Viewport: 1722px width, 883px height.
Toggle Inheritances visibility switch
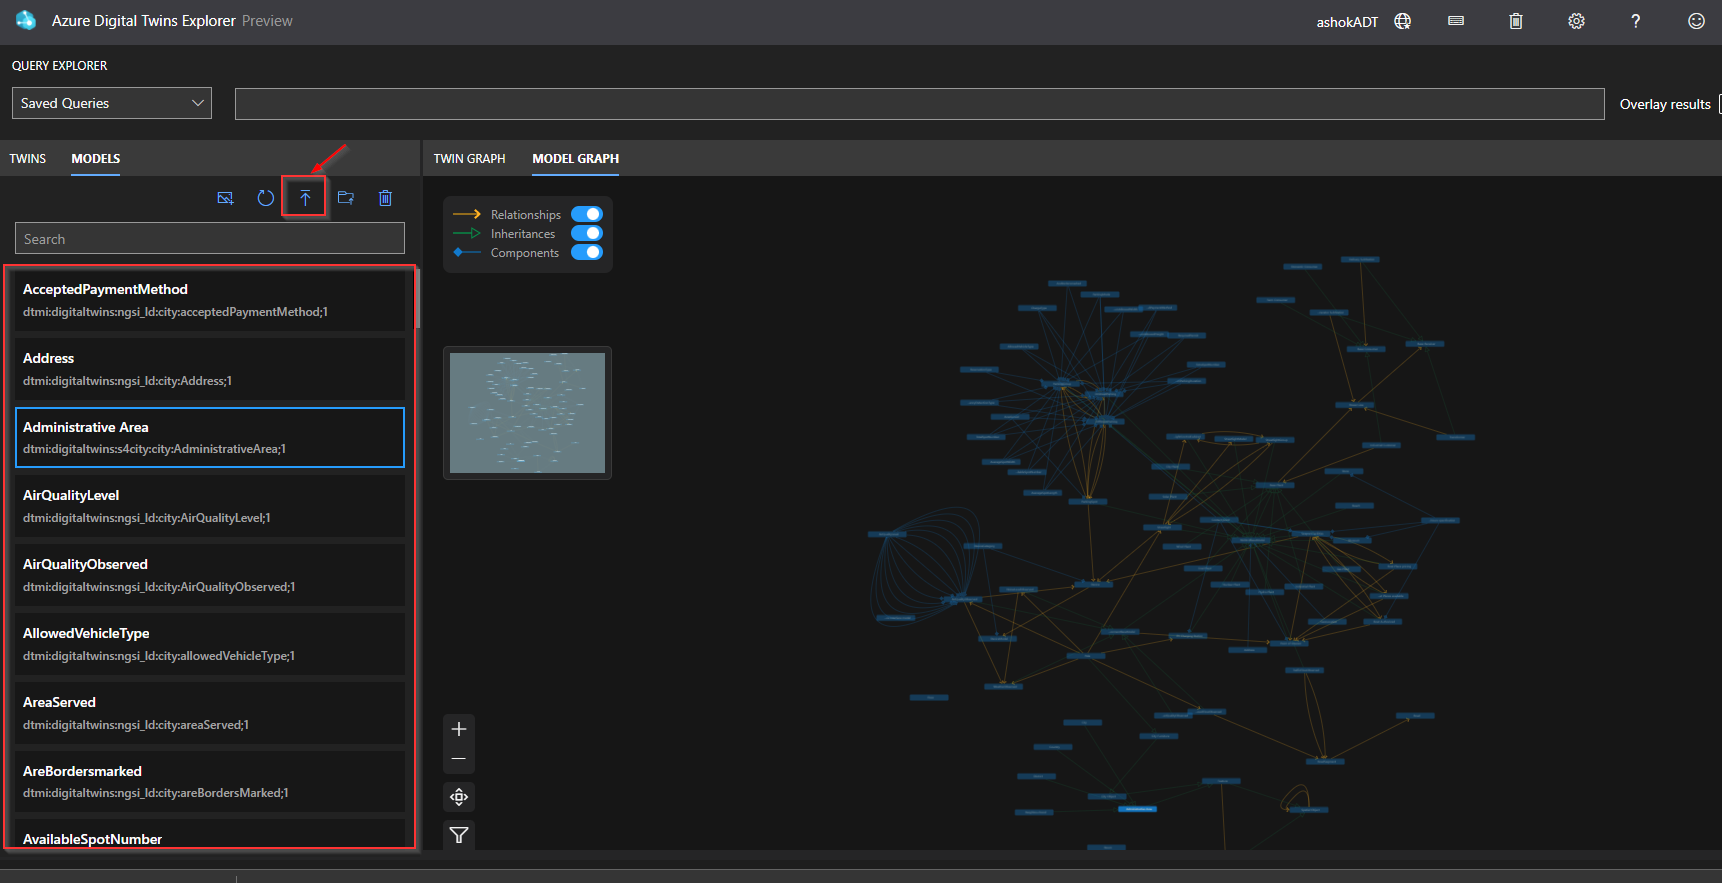tap(587, 233)
